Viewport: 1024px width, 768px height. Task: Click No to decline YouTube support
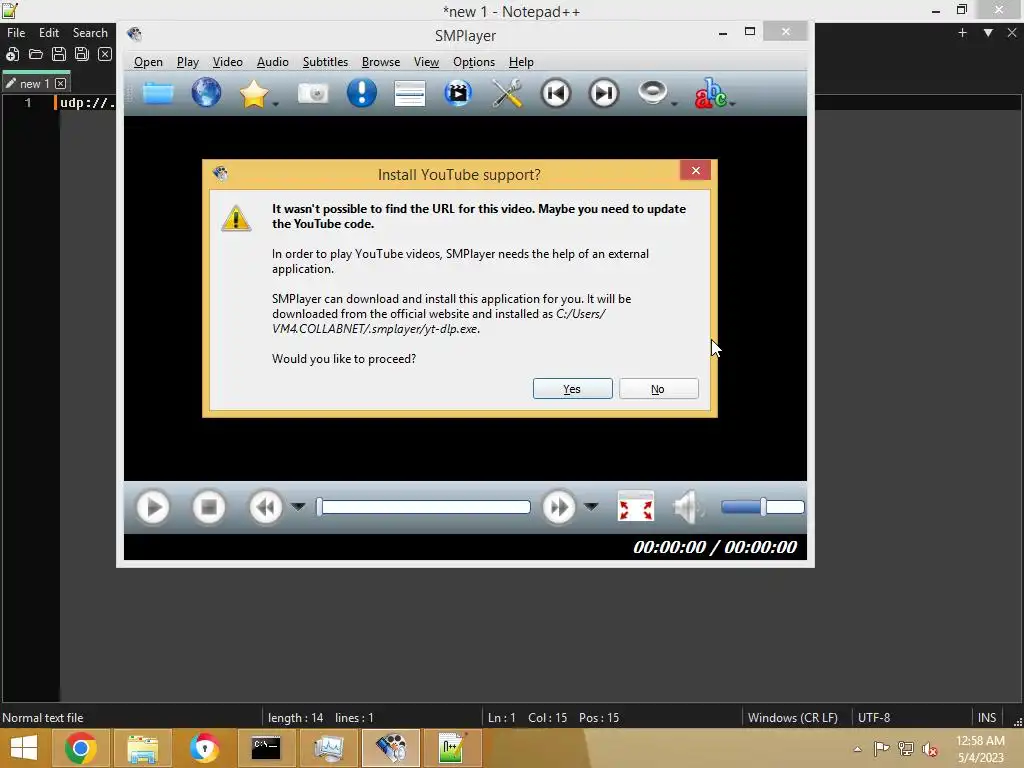(x=658, y=389)
